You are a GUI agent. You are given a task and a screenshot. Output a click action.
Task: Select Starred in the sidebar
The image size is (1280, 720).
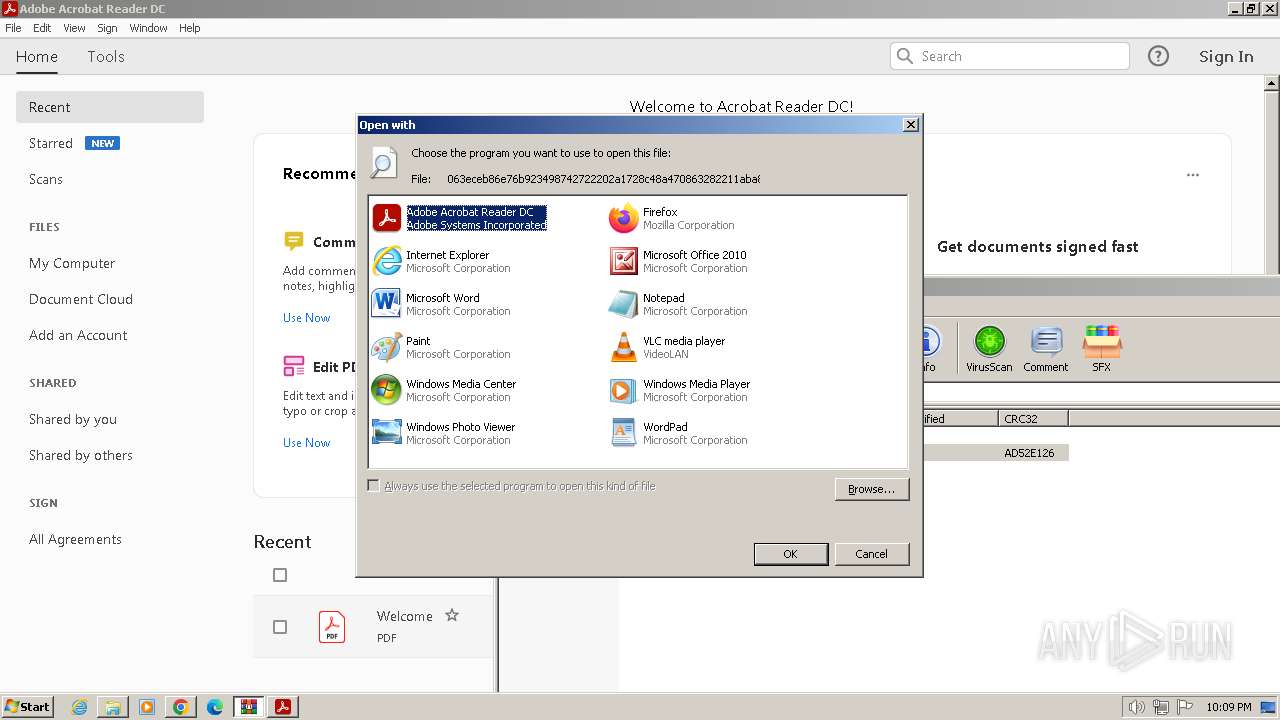(51, 143)
